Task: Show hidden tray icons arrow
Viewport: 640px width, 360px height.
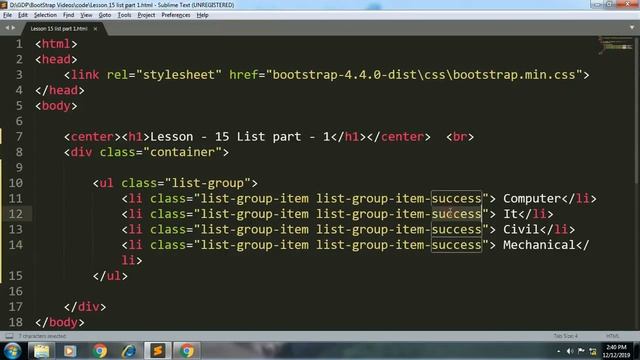Action: pyautogui.click(x=558, y=351)
